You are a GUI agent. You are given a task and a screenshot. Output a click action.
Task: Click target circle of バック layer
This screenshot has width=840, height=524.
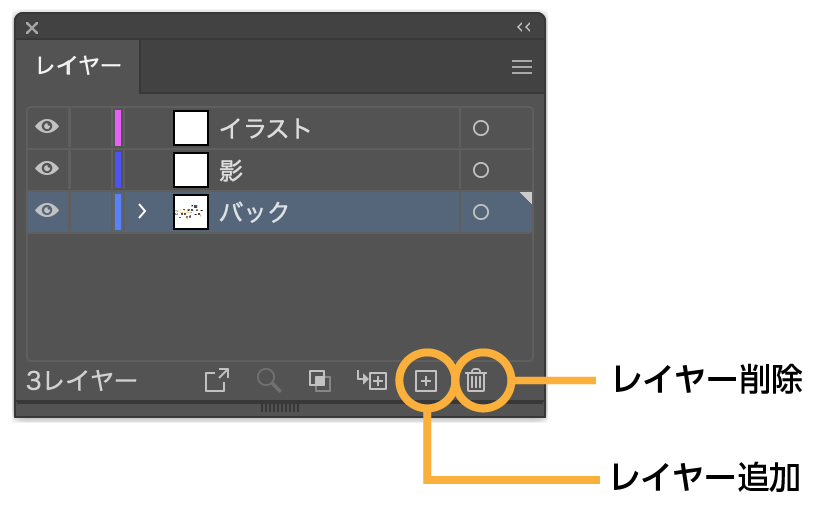click(x=481, y=212)
